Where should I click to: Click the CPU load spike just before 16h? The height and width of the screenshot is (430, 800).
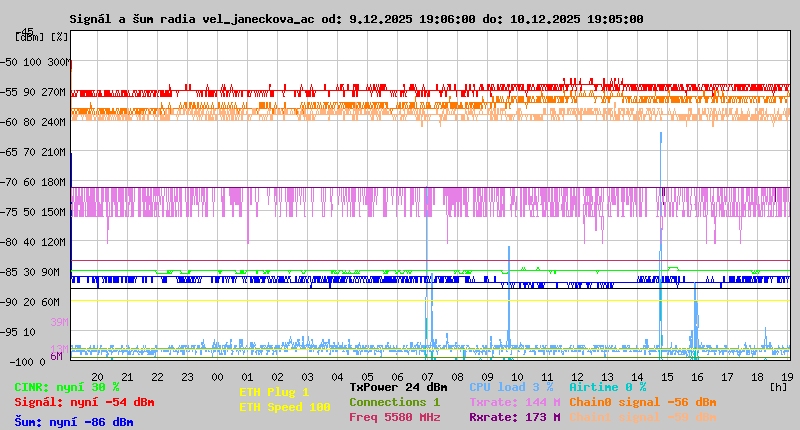(696, 319)
